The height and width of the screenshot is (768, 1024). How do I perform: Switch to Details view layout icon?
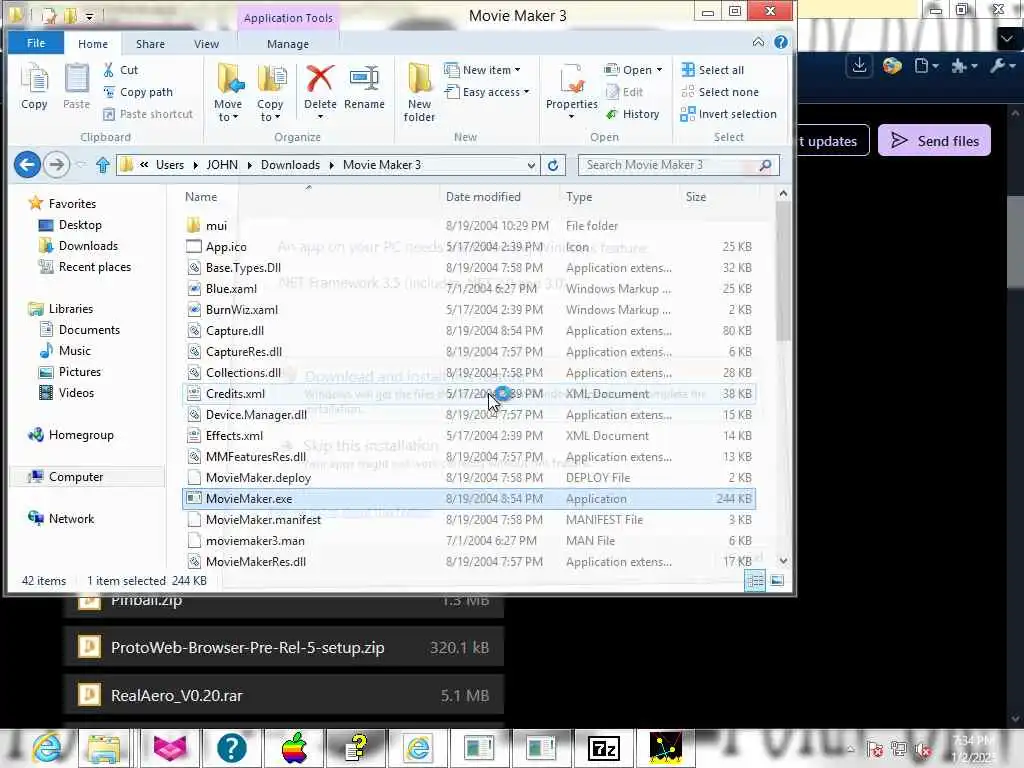click(755, 581)
